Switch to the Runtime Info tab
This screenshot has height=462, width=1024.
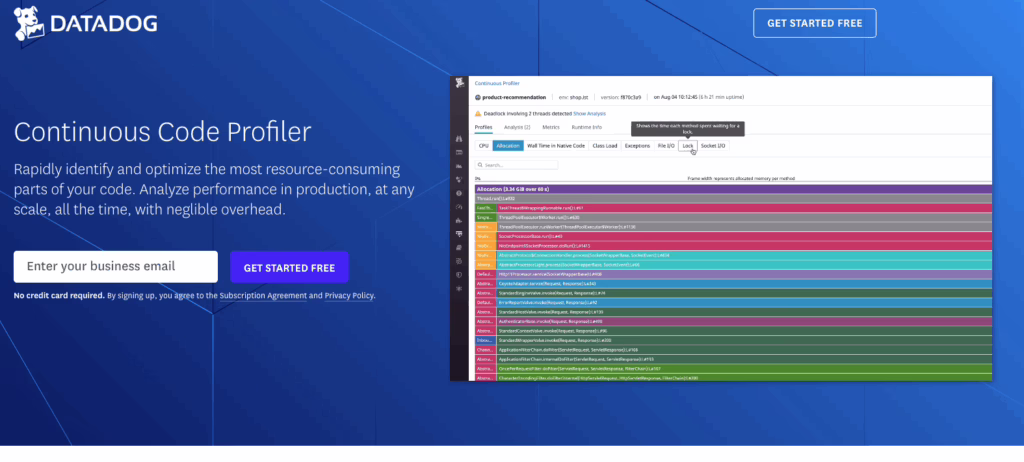coord(586,127)
